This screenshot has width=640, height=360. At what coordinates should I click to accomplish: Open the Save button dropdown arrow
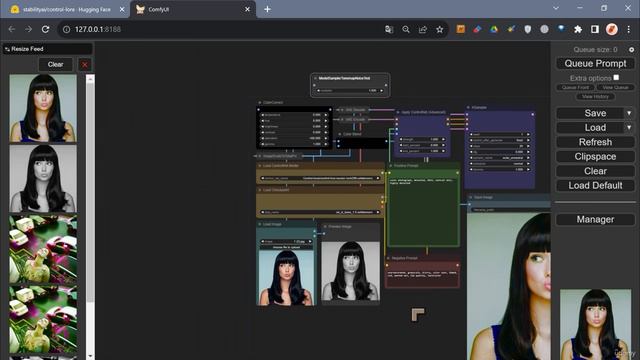(x=629, y=113)
